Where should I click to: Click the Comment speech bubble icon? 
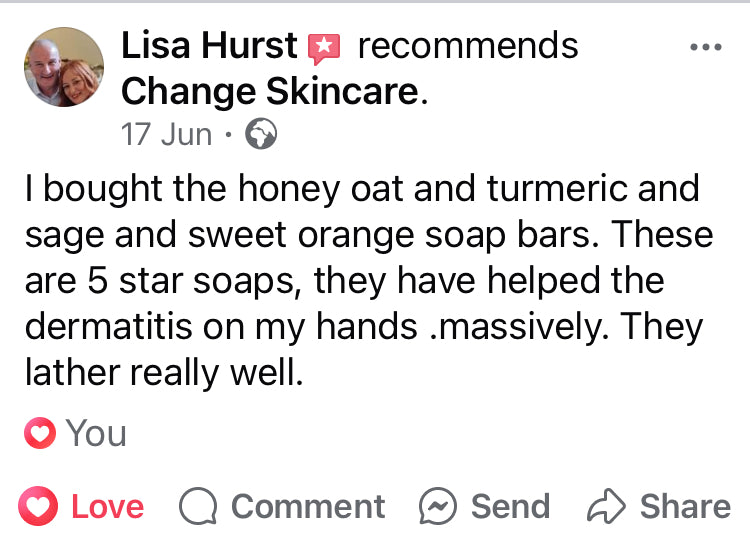pos(198,506)
